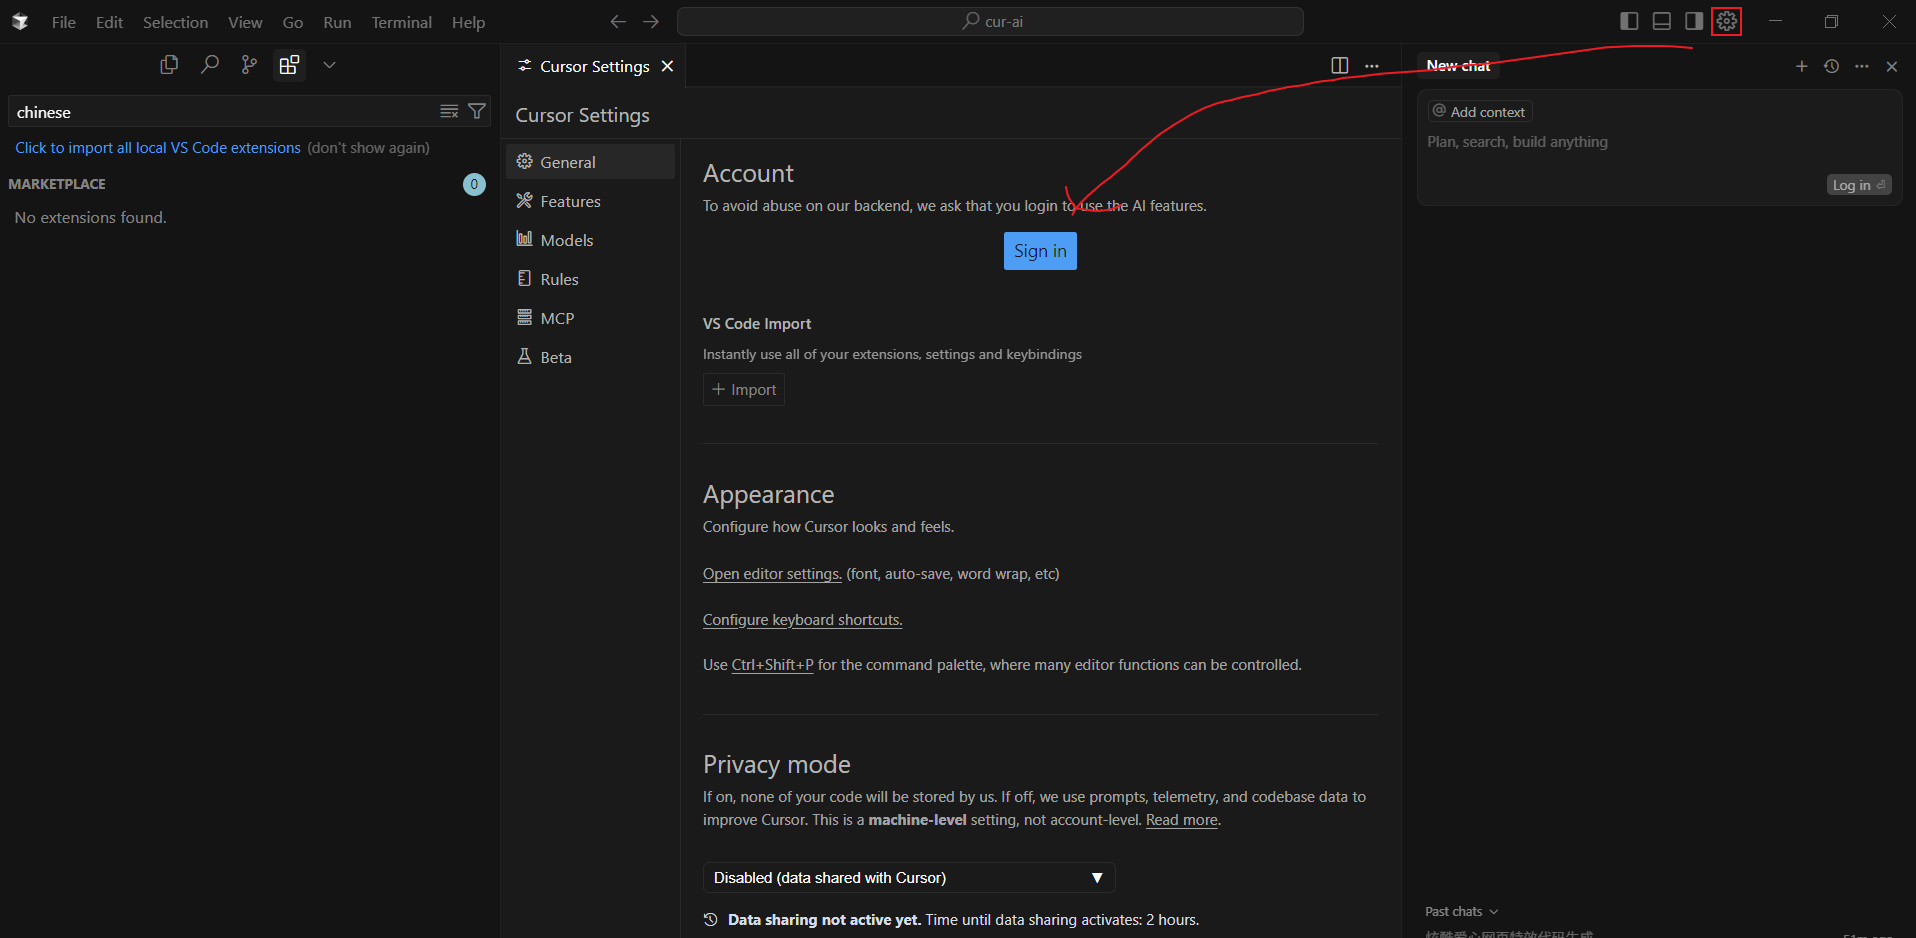The height and width of the screenshot is (938, 1916).
Task: Open the extensions filter funnel icon
Action: (x=477, y=111)
